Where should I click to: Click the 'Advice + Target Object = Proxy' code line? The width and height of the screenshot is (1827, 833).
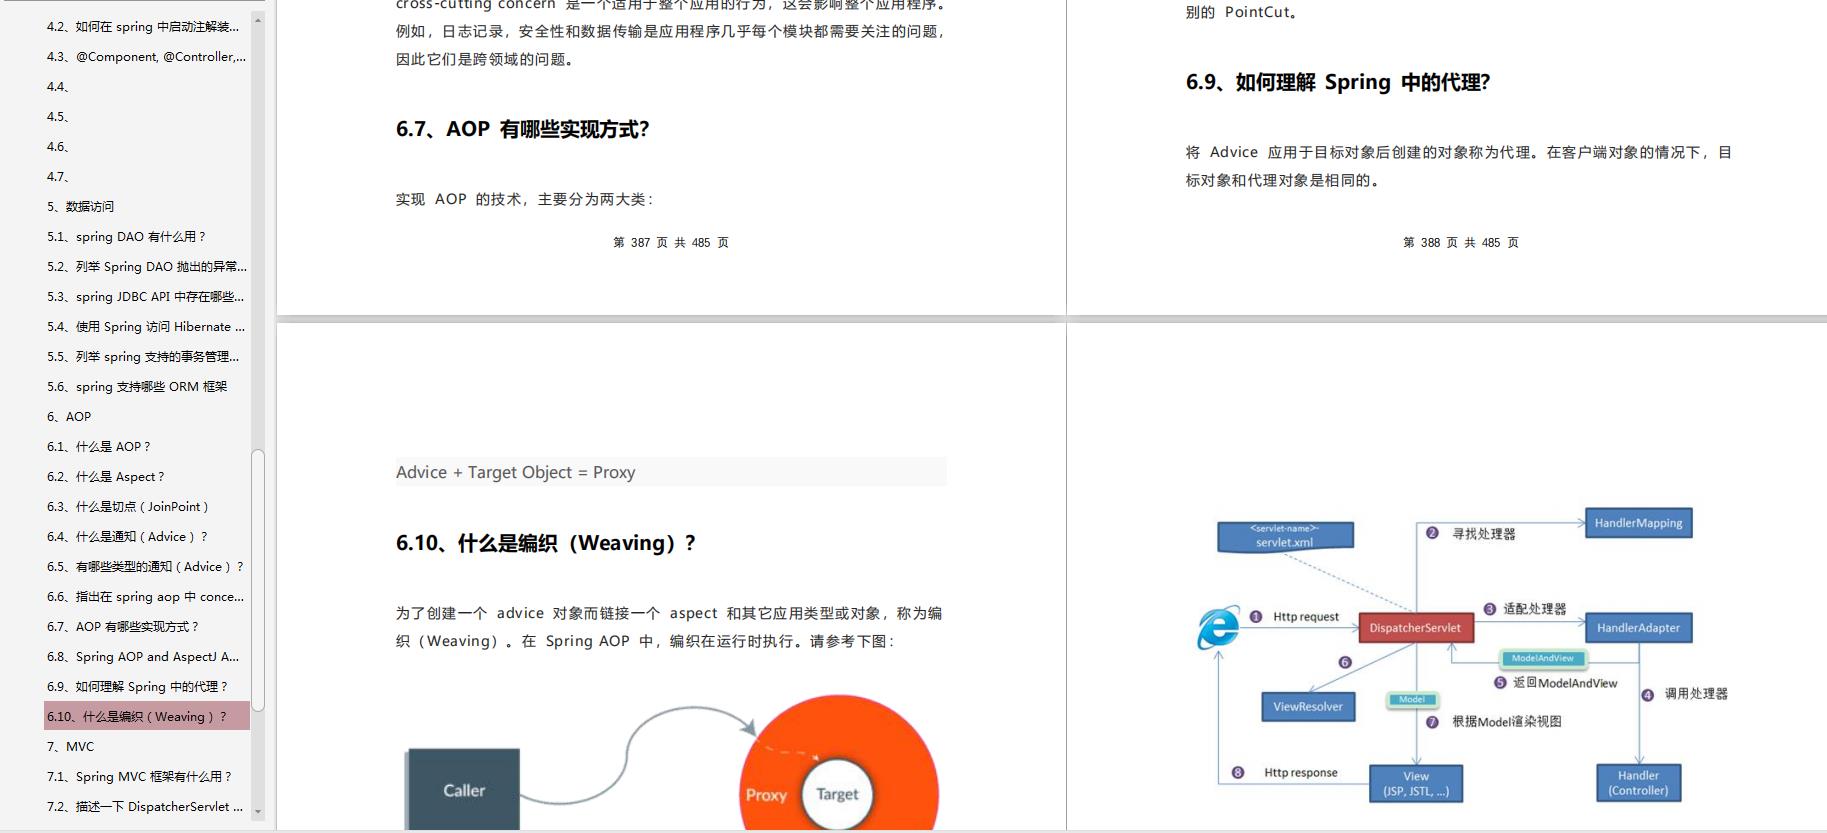pos(671,472)
